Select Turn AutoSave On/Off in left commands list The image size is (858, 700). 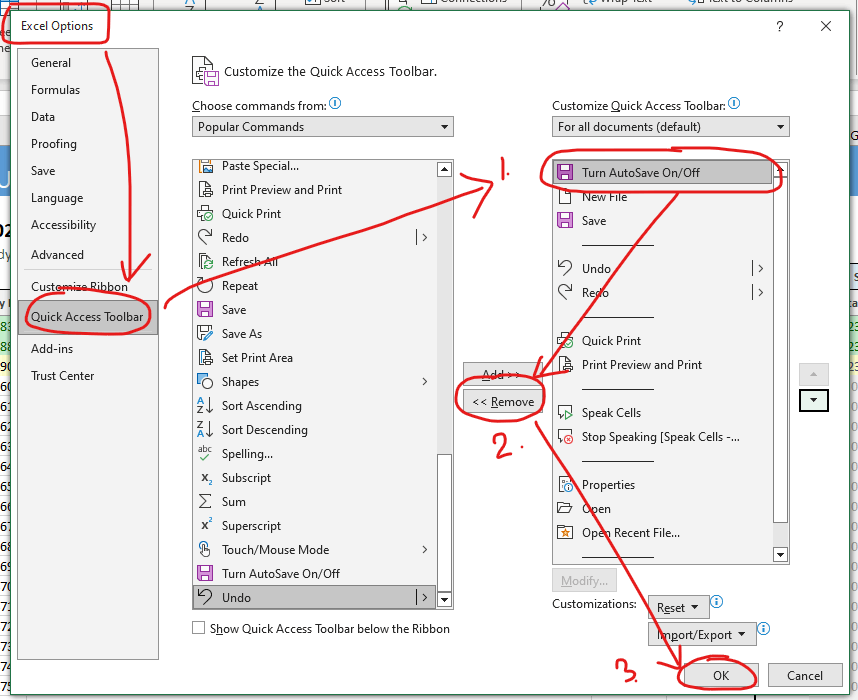point(315,574)
